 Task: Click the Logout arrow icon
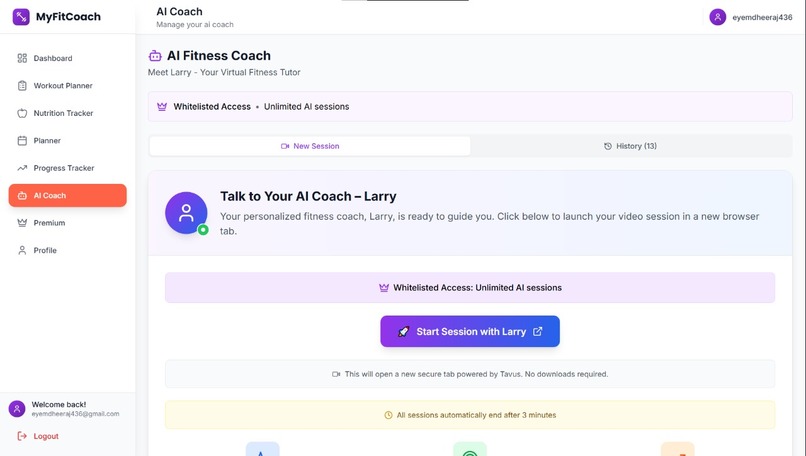22,436
